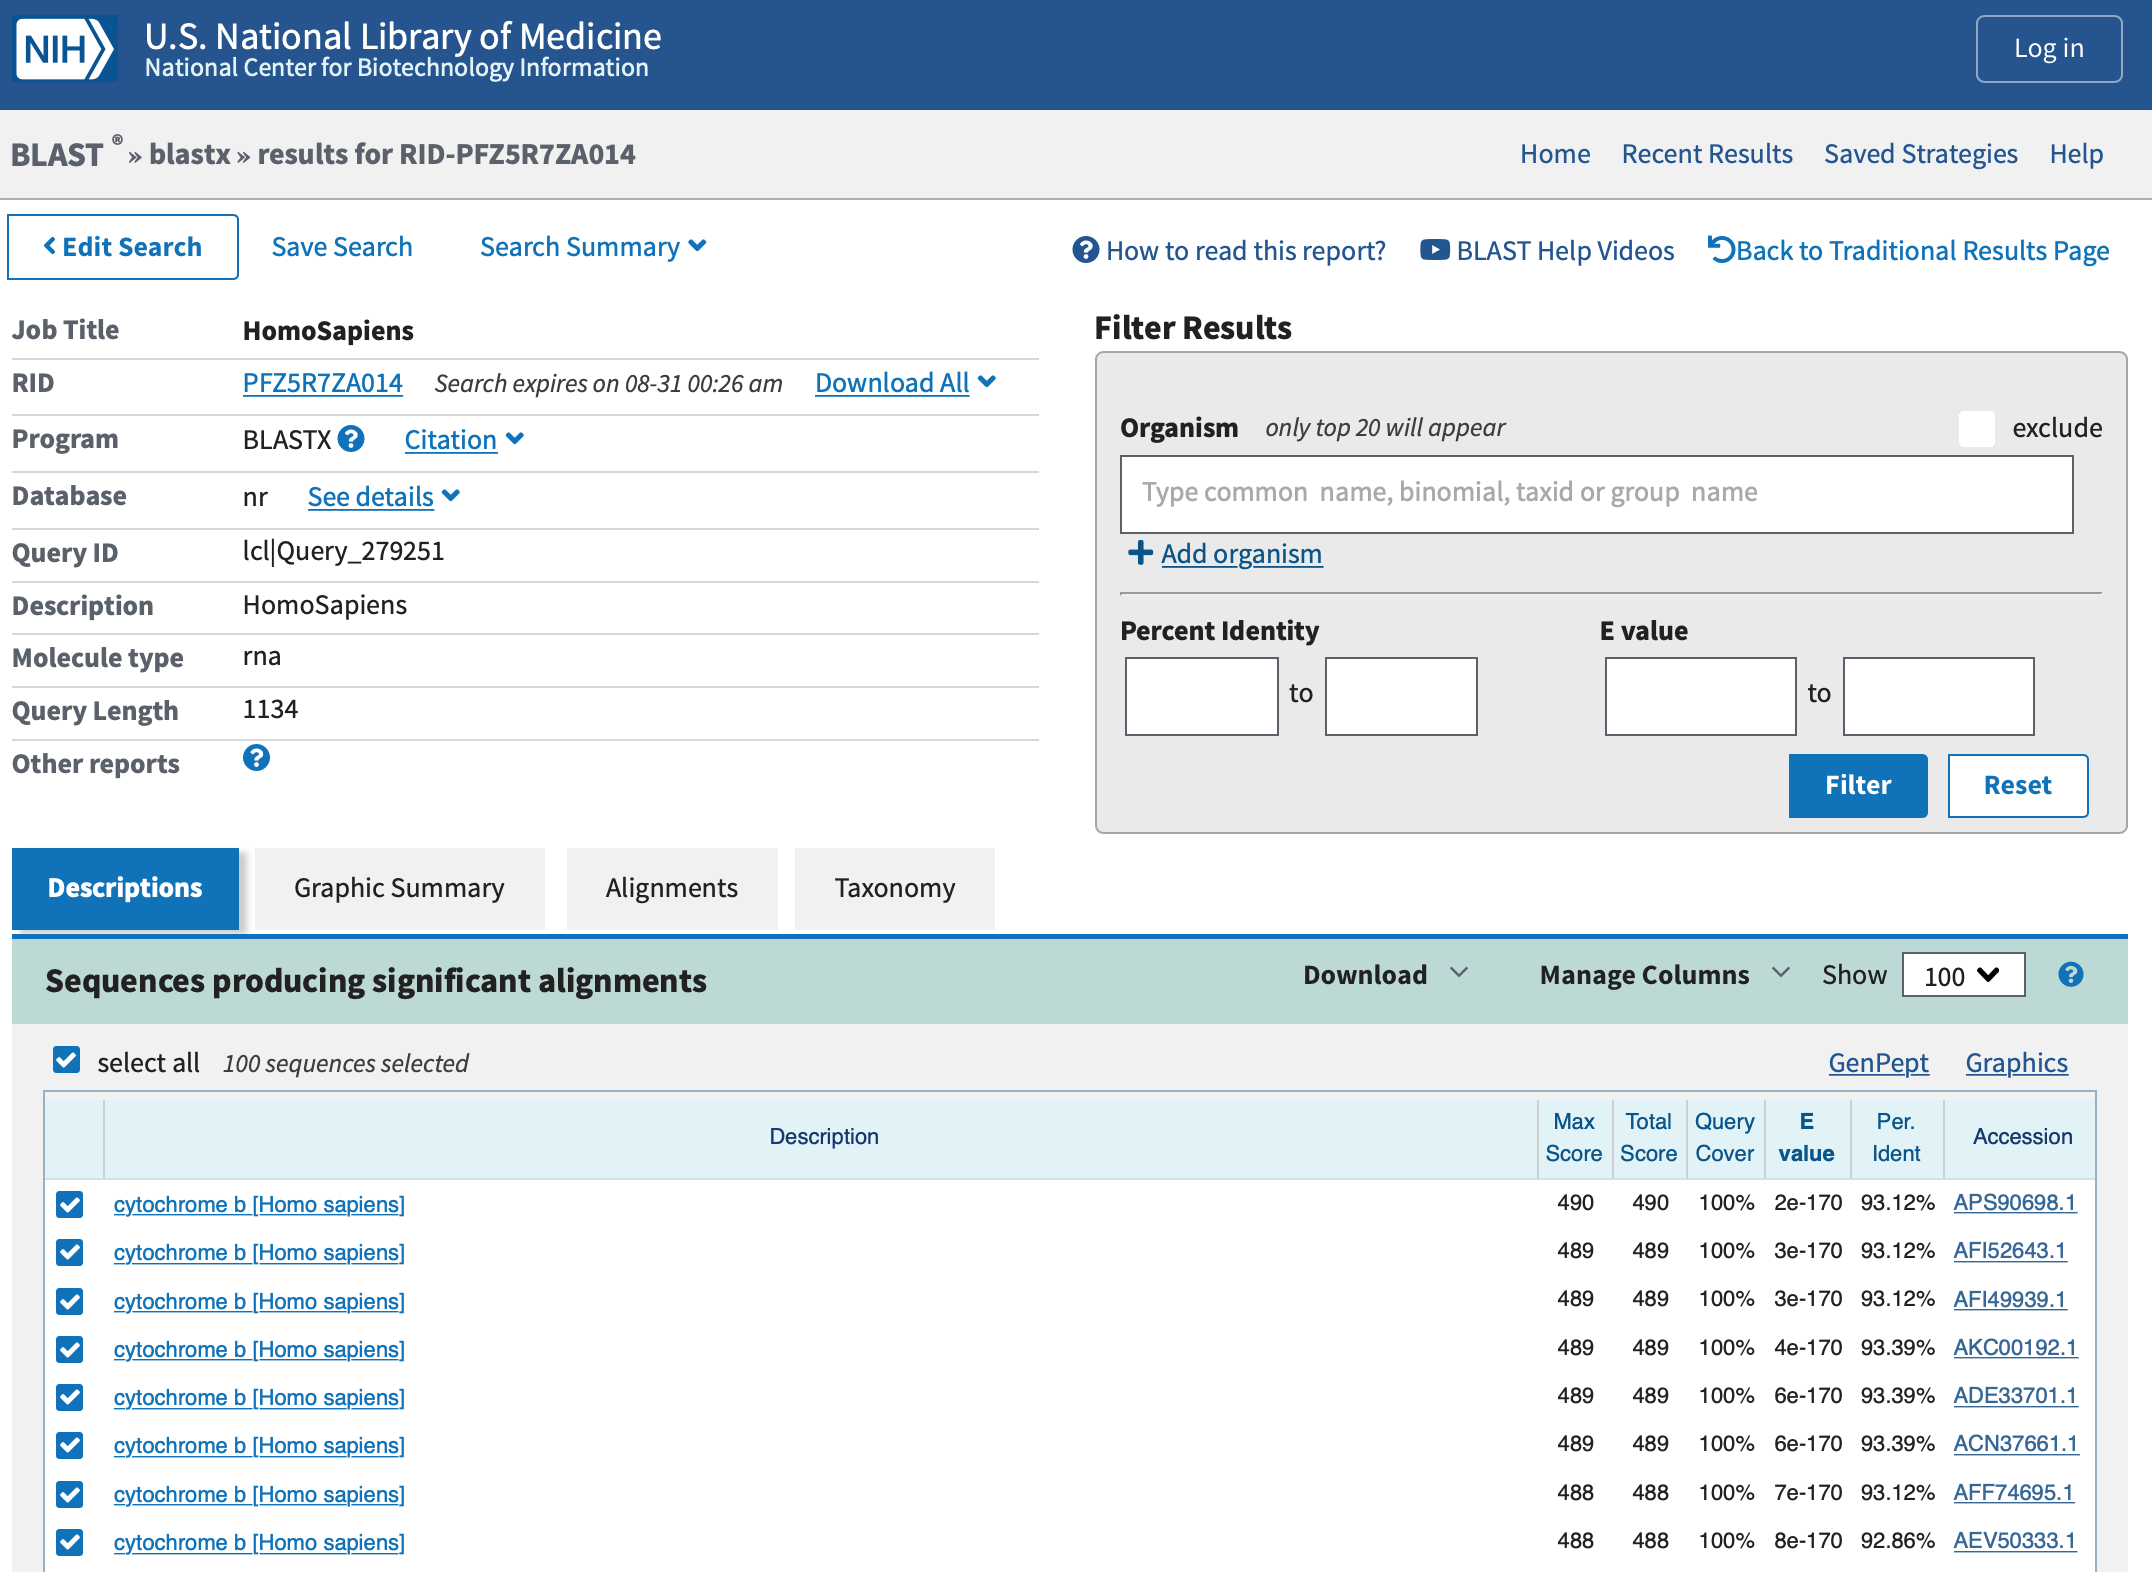
Task: Expand the Manage Columns menu
Action: coord(1664,975)
